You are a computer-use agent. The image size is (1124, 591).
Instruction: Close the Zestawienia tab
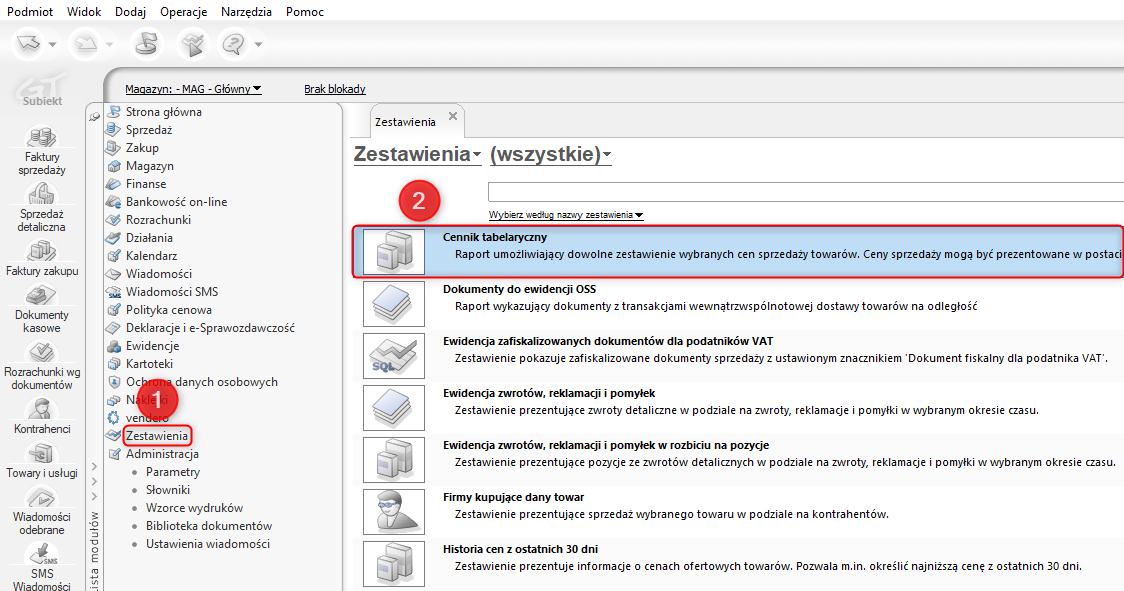click(x=452, y=115)
